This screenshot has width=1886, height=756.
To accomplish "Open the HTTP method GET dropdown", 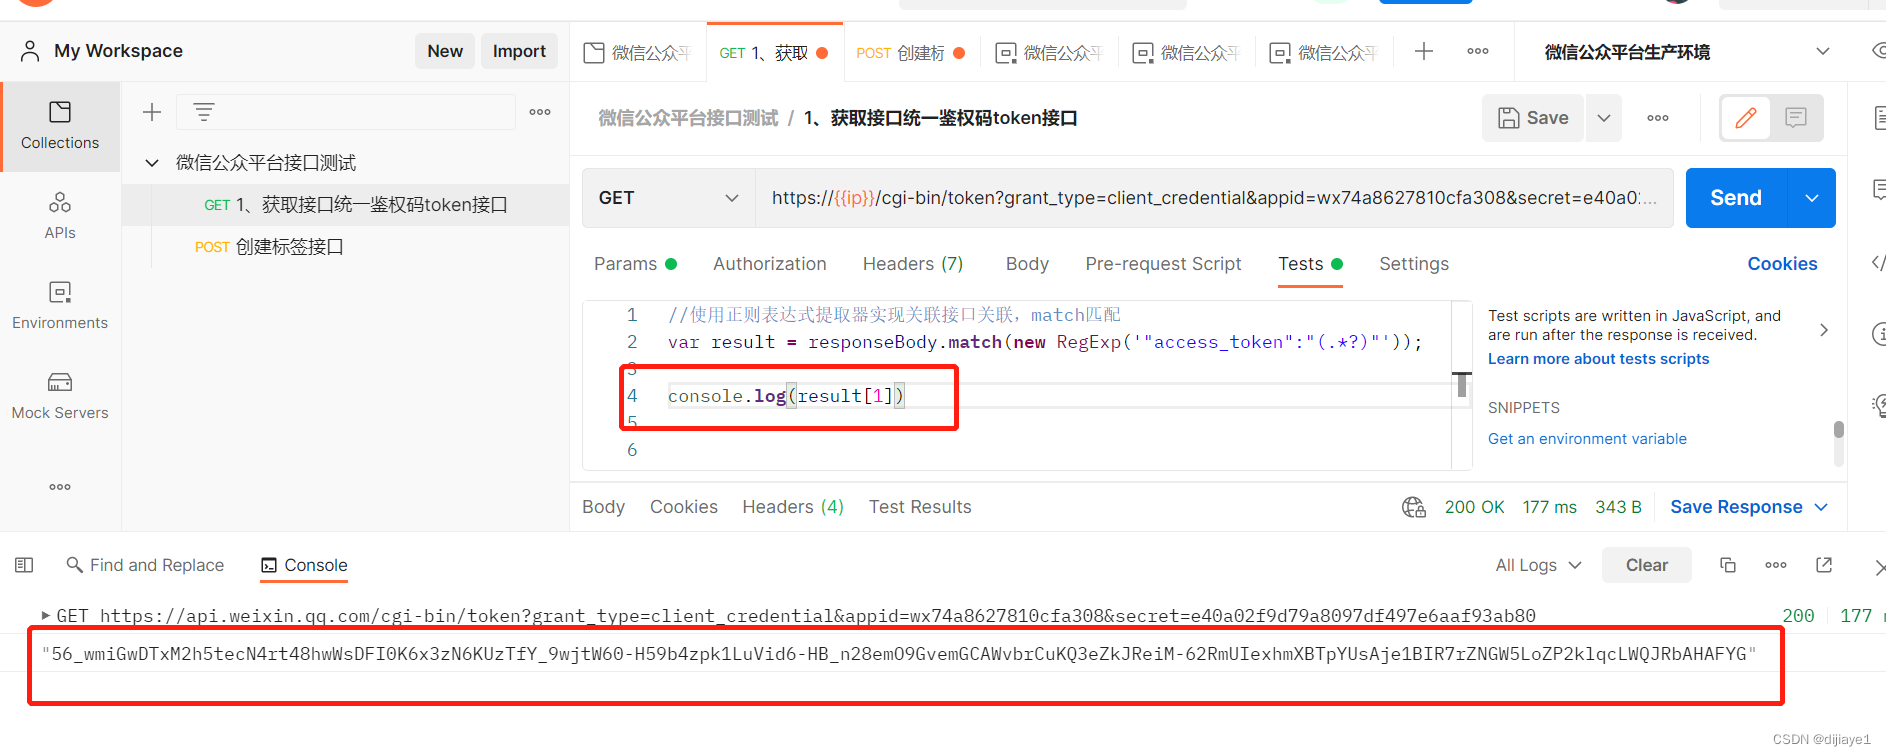I will click(668, 198).
